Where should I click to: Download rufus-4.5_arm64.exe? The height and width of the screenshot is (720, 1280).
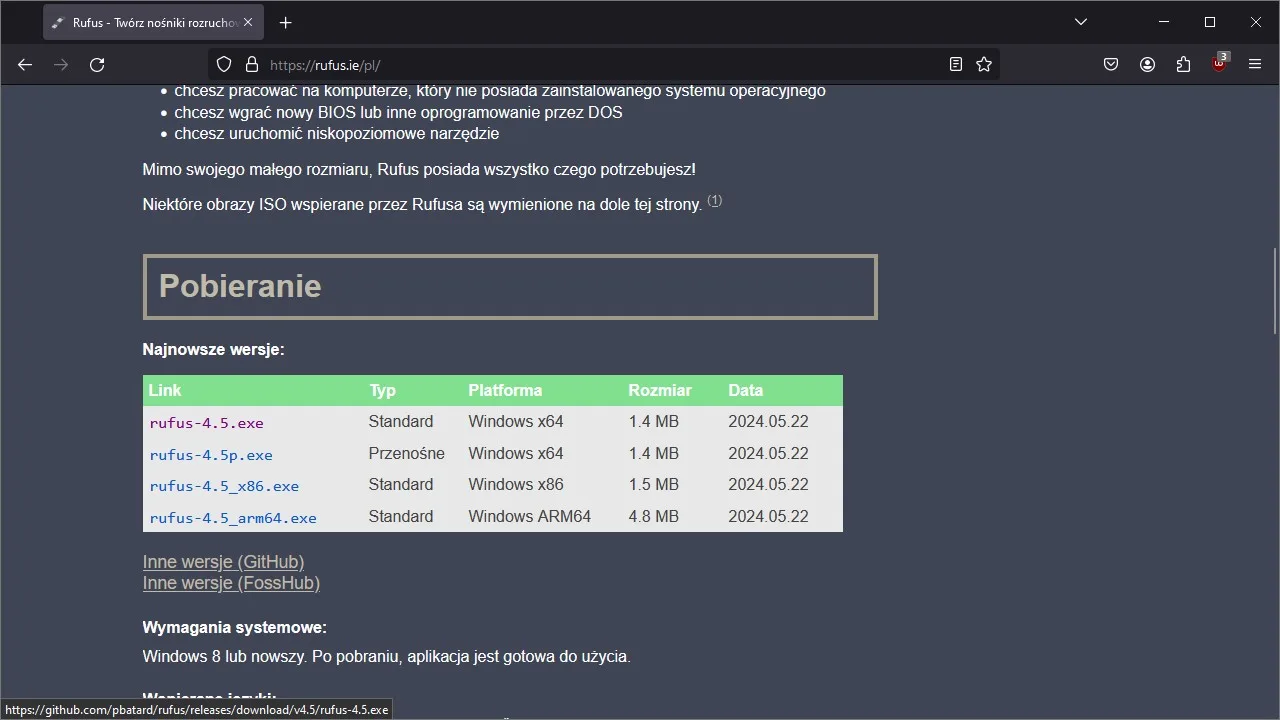pyautogui.click(x=233, y=518)
